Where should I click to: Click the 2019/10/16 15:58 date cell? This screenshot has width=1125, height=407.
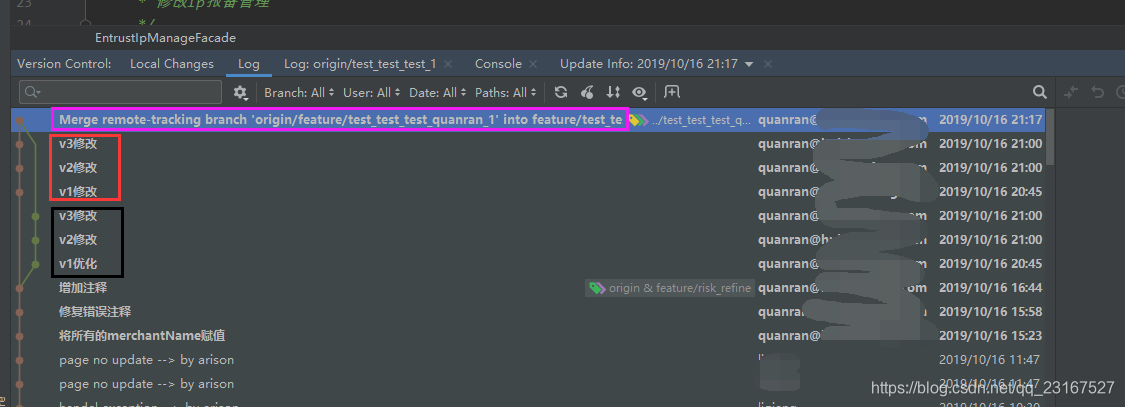[x=990, y=312]
